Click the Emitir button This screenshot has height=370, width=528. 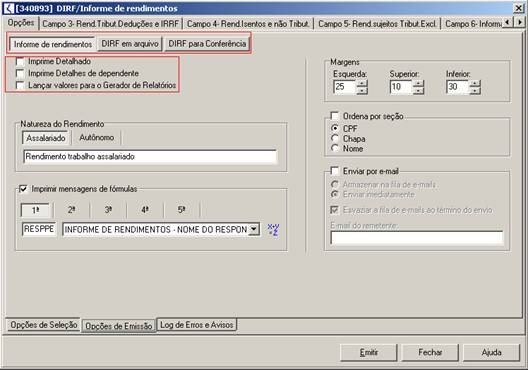(369, 352)
